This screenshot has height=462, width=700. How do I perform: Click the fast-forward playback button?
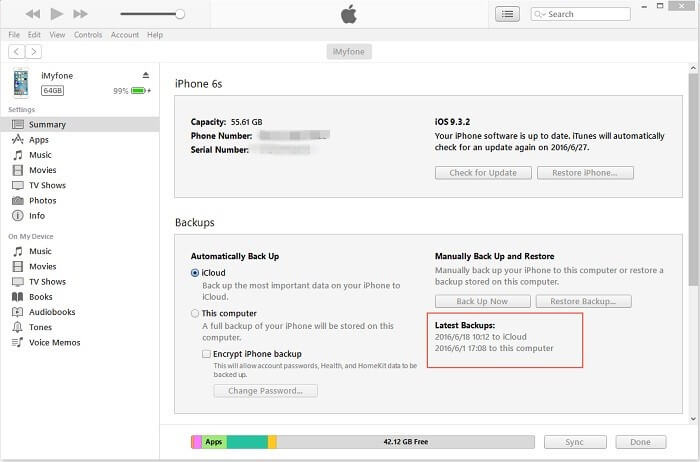coord(80,14)
